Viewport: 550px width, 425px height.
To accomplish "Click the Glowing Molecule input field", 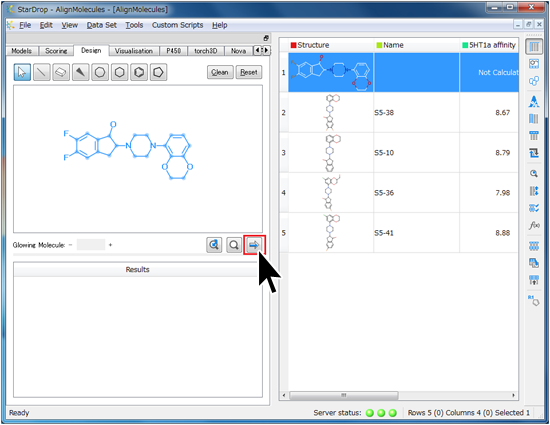I will pos(91,245).
